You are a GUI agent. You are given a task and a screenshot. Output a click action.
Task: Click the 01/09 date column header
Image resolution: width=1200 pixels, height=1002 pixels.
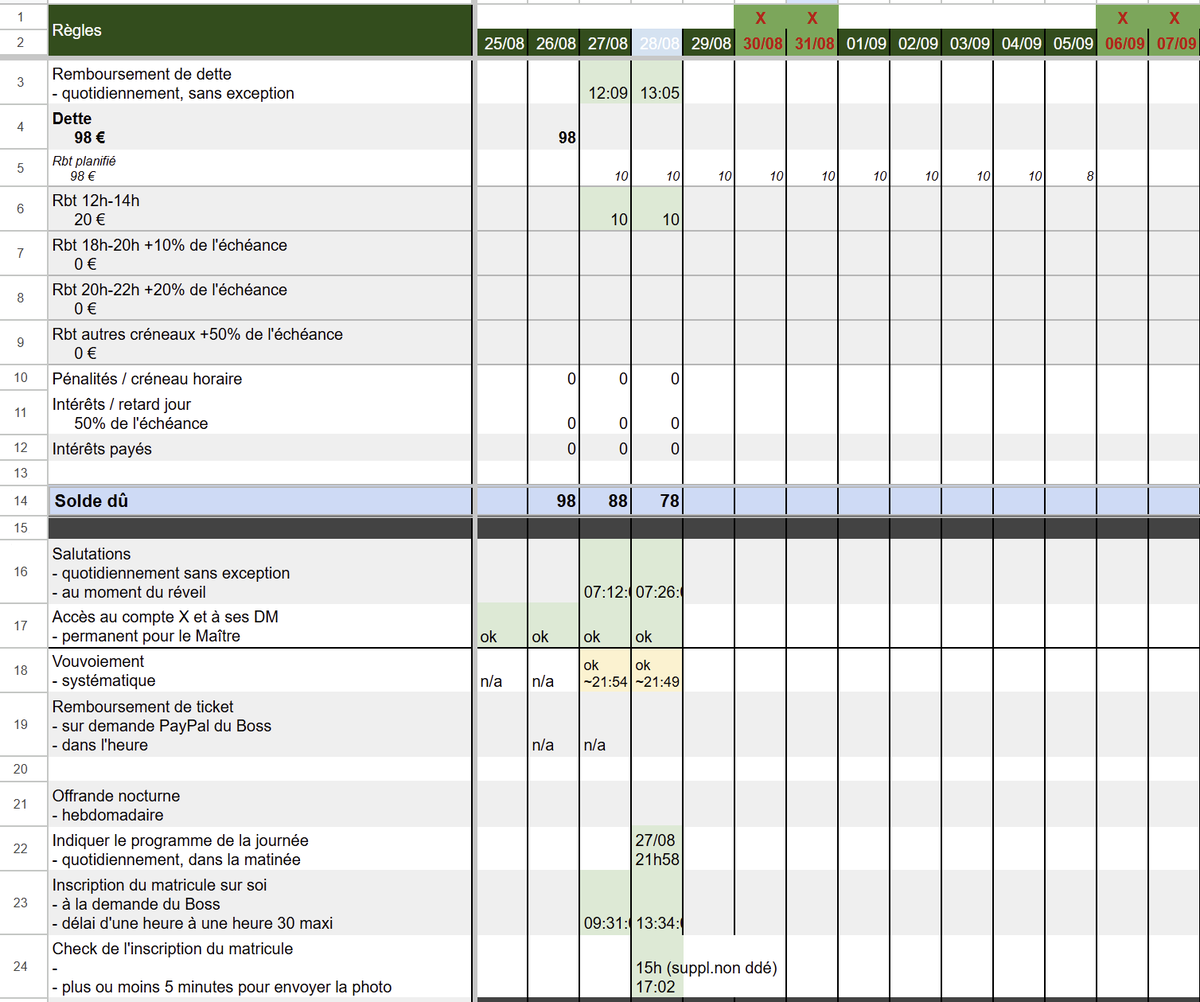[x=865, y=44]
